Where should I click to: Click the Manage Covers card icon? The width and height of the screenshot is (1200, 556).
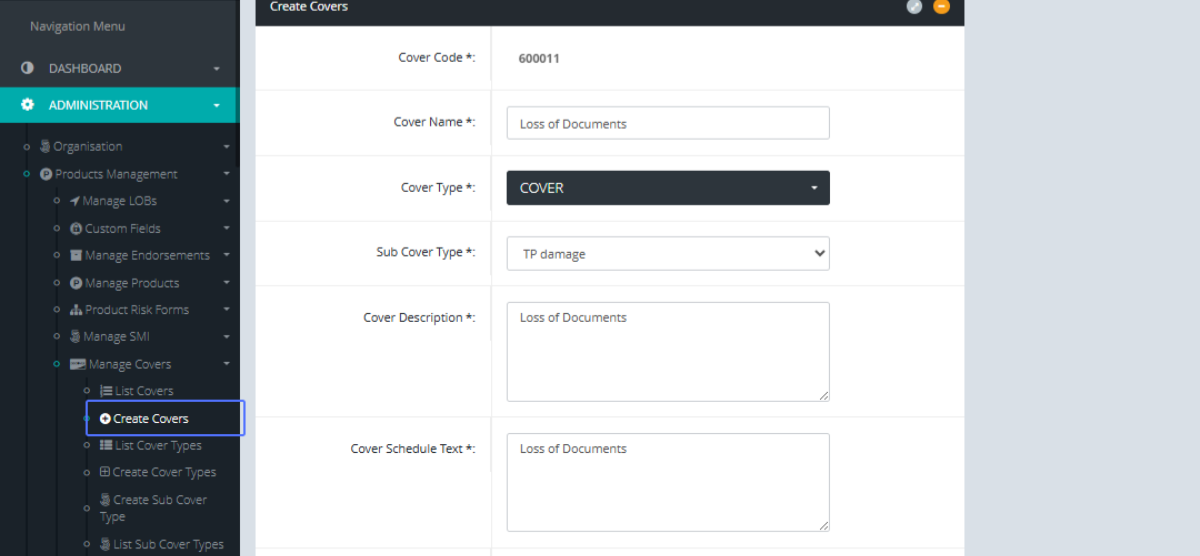click(x=77, y=364)
